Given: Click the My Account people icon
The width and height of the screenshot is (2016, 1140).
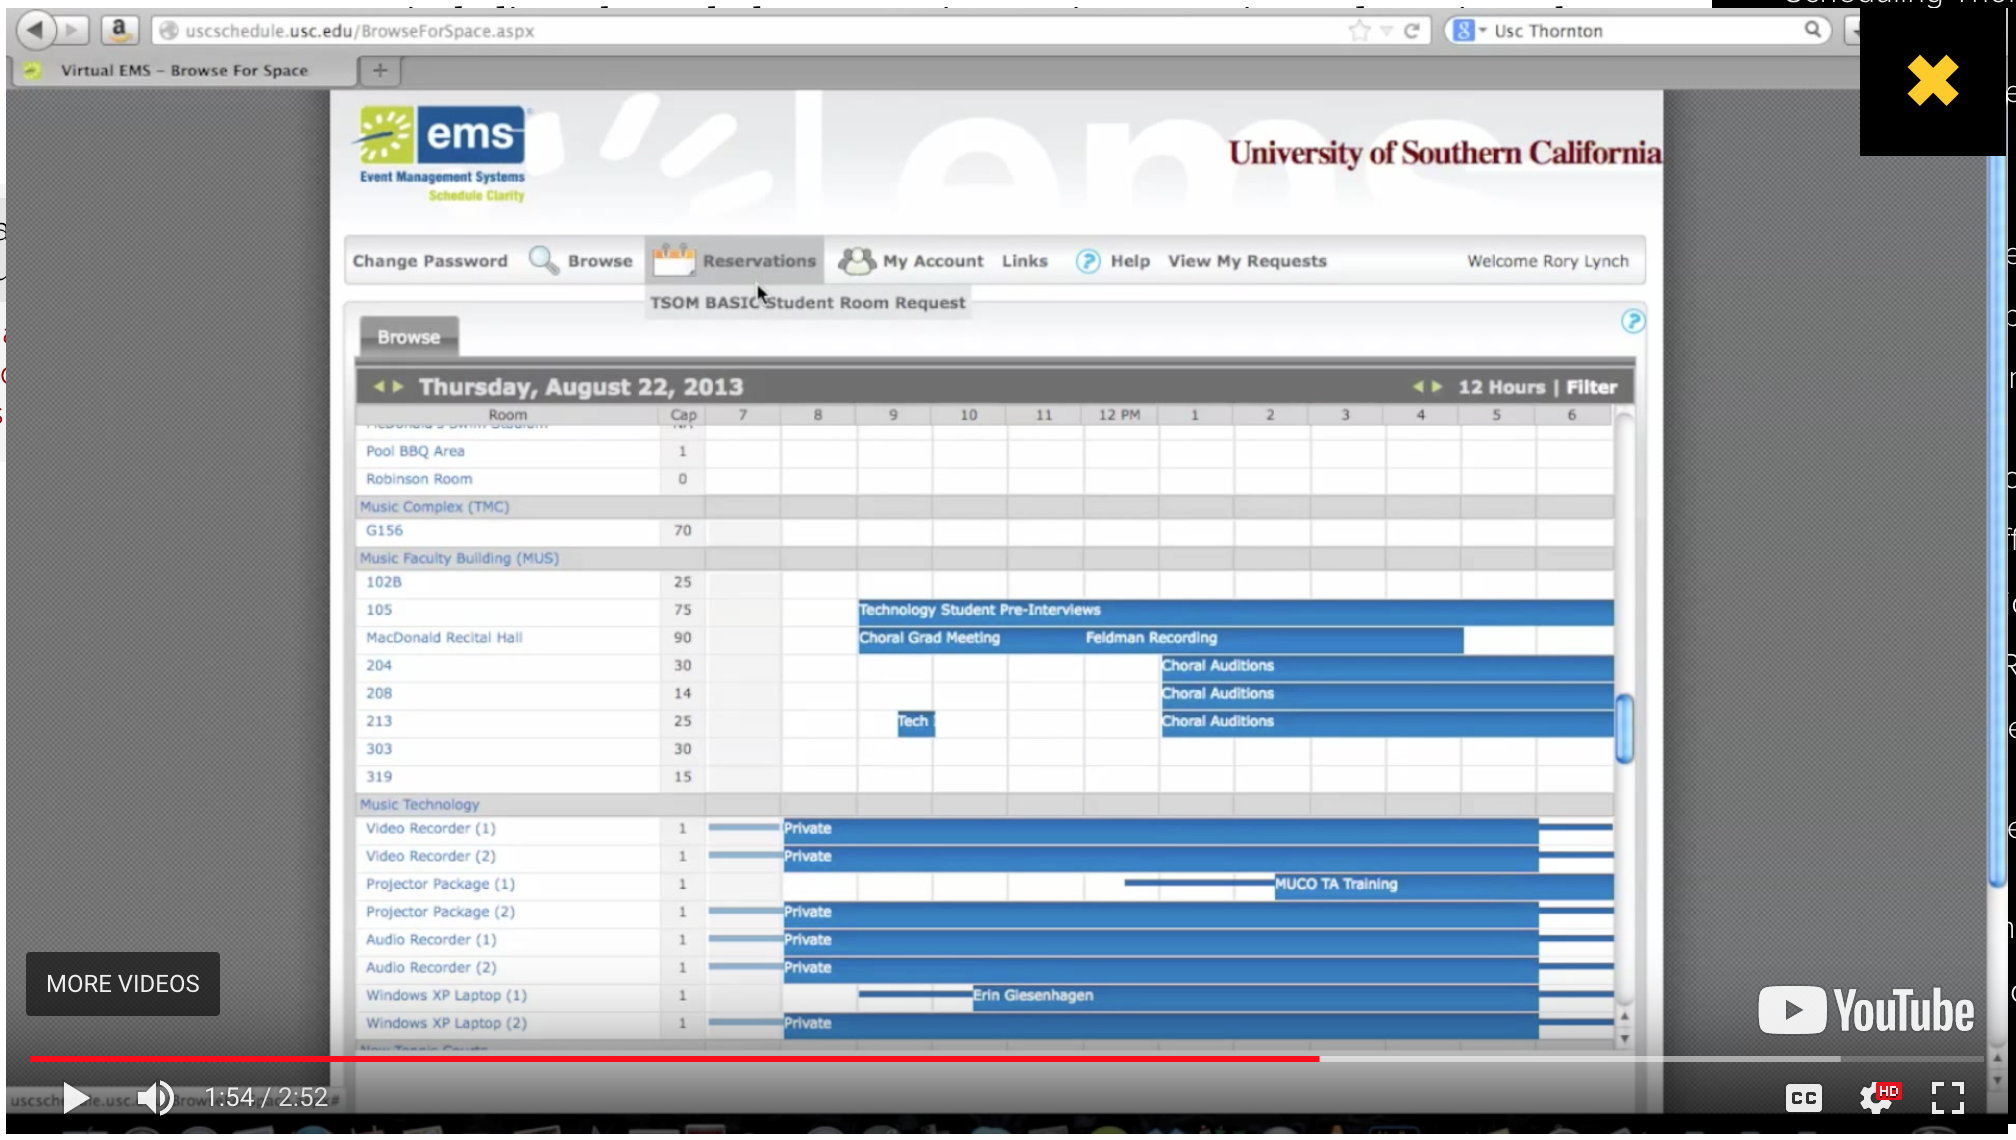Looking at the screenshot, I should [857, 261].
